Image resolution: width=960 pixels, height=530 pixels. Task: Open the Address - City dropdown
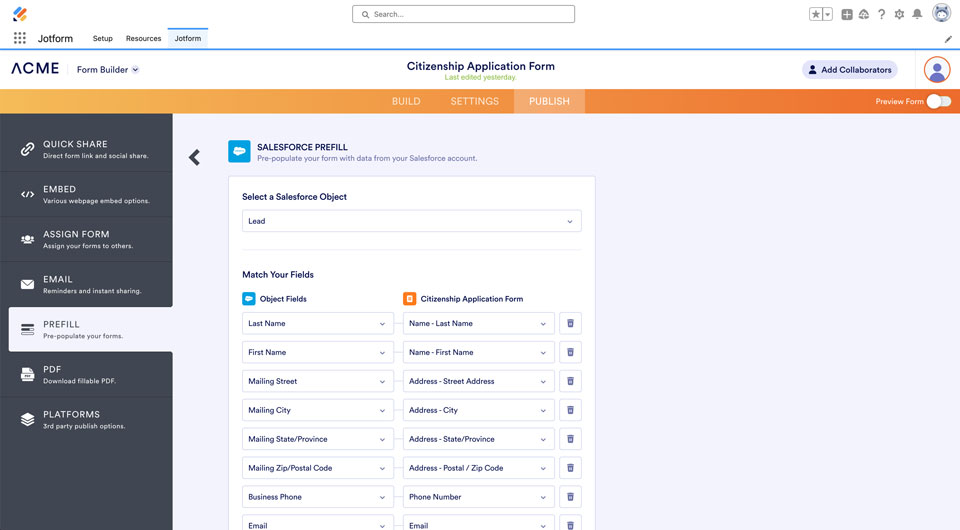pos(478,410)
